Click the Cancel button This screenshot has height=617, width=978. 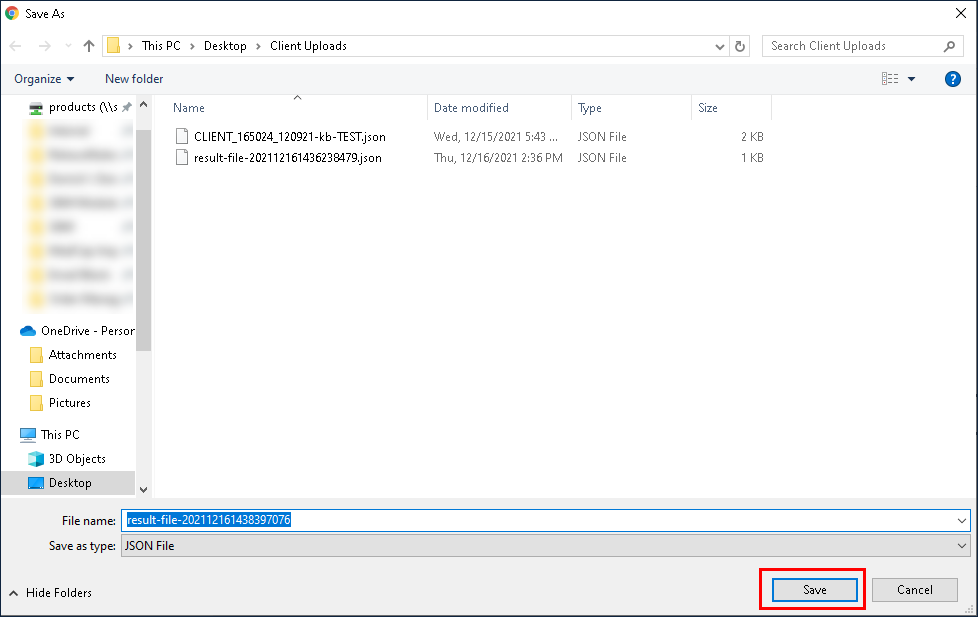point(914,590)
